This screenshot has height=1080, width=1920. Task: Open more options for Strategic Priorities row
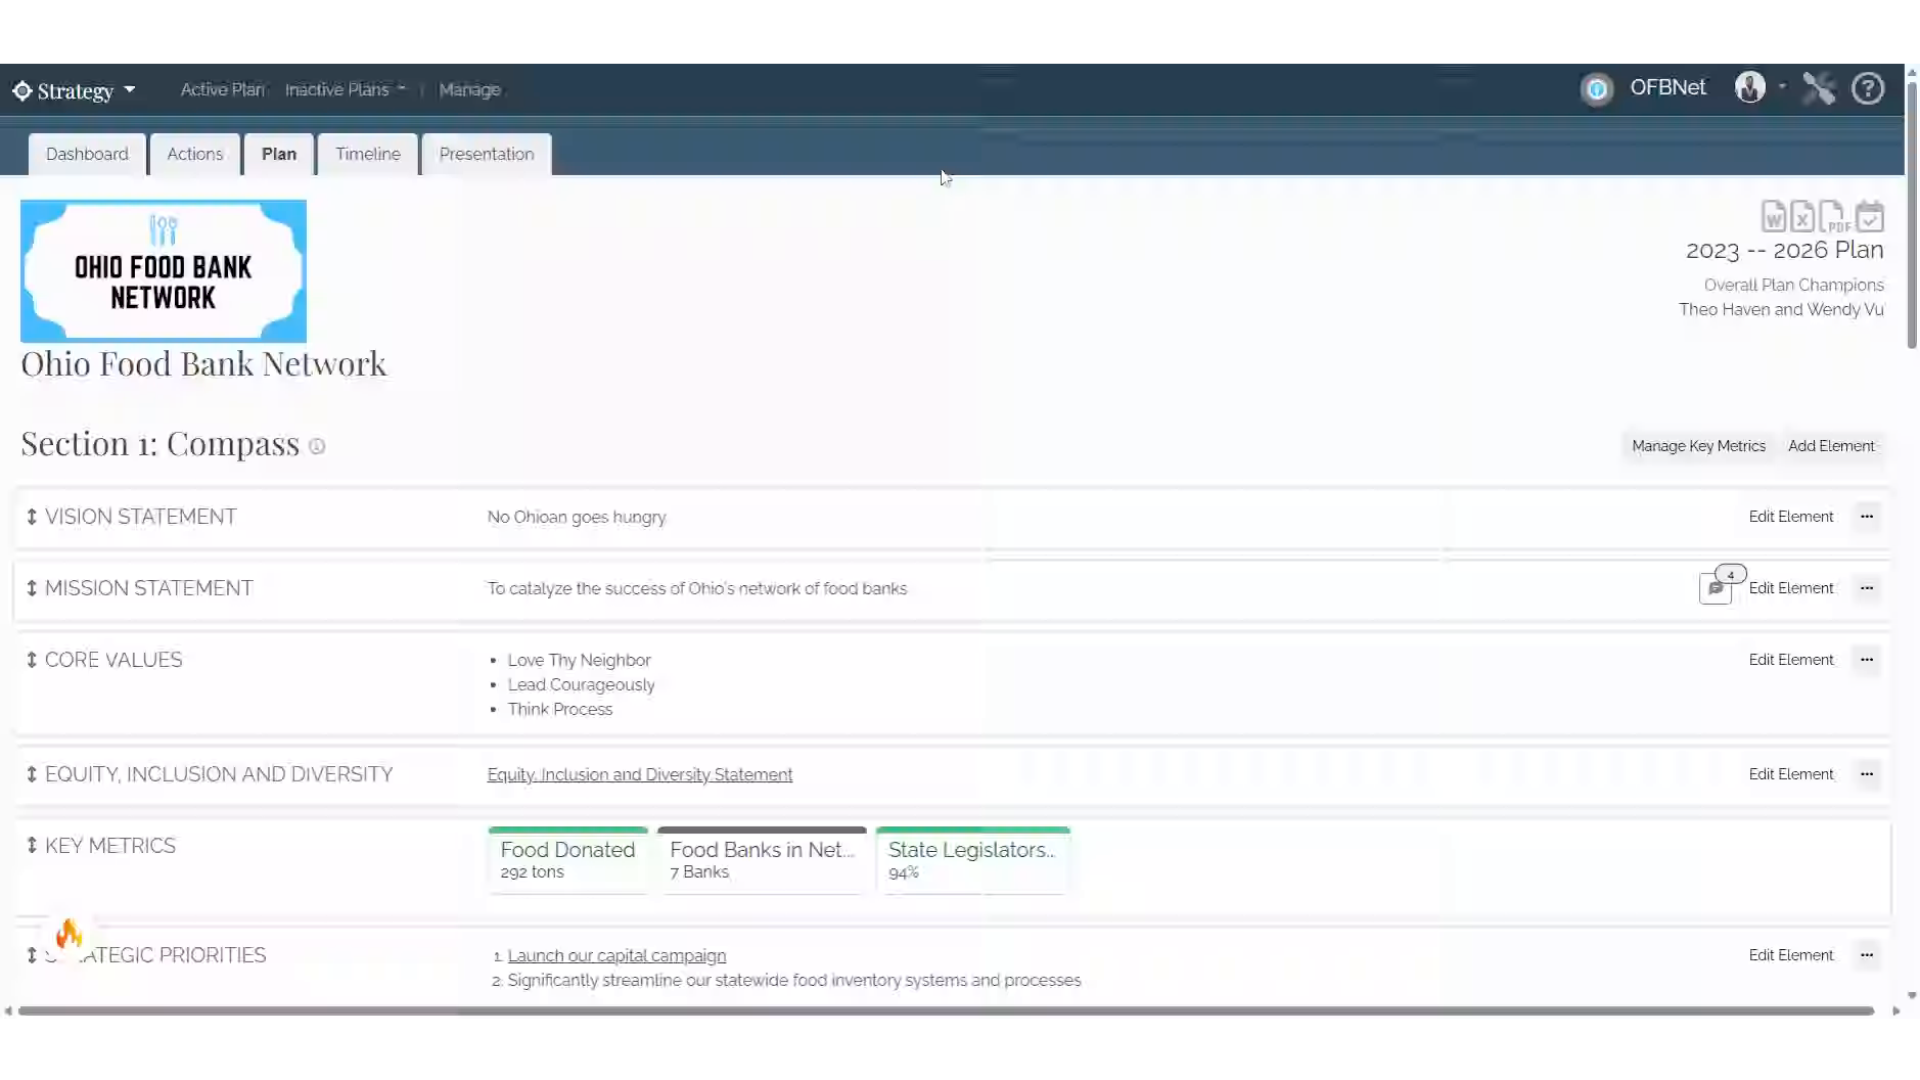point(1867,955)
